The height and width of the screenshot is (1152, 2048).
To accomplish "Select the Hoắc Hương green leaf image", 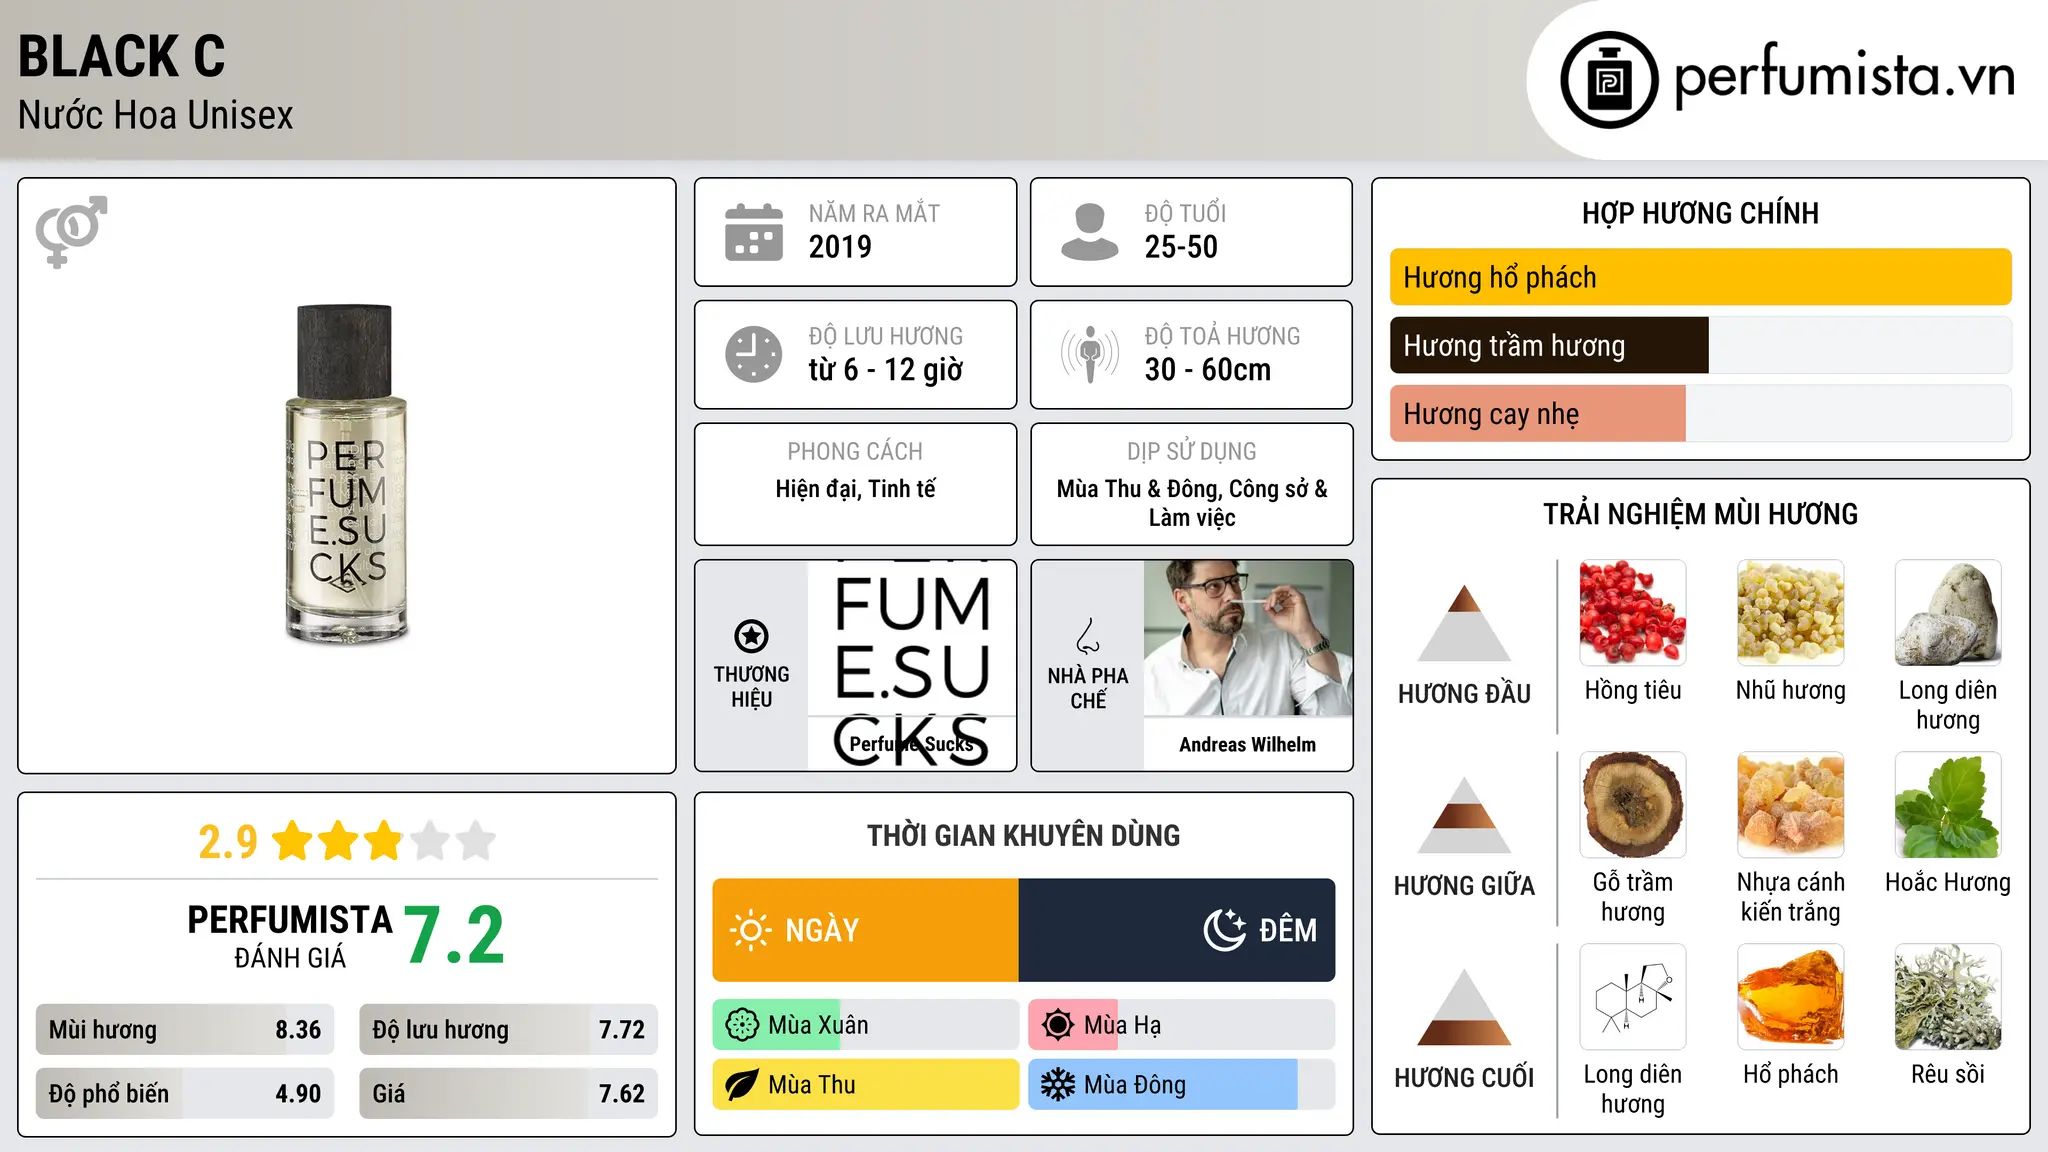I will pos(1948,805).
